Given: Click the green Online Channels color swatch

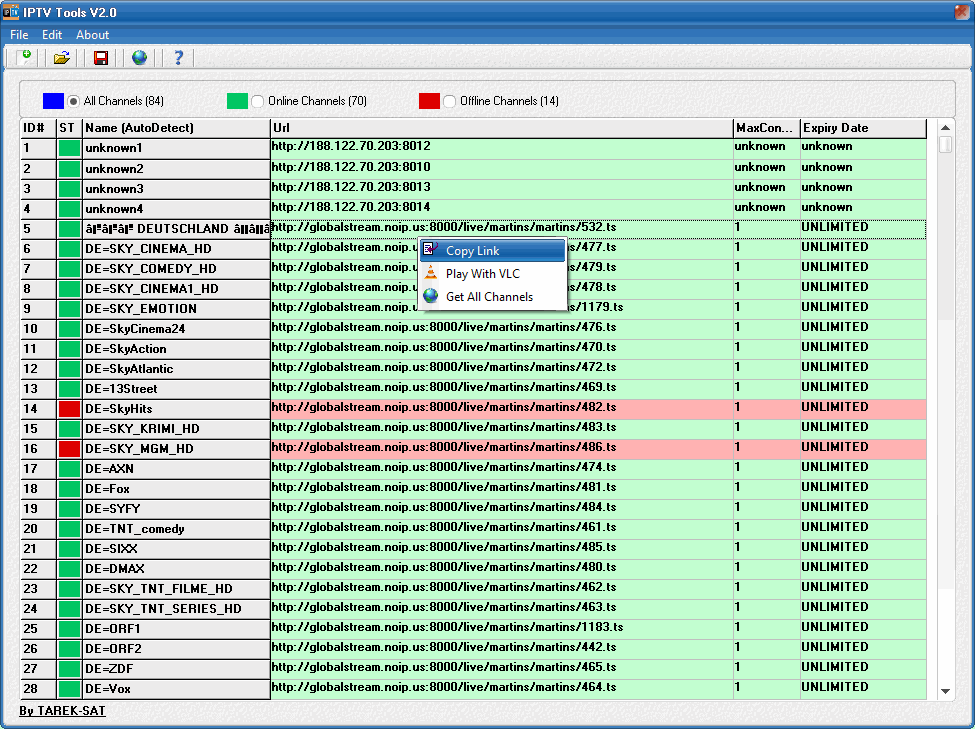Looking at the screenshot, I should [x=238, y=101].
